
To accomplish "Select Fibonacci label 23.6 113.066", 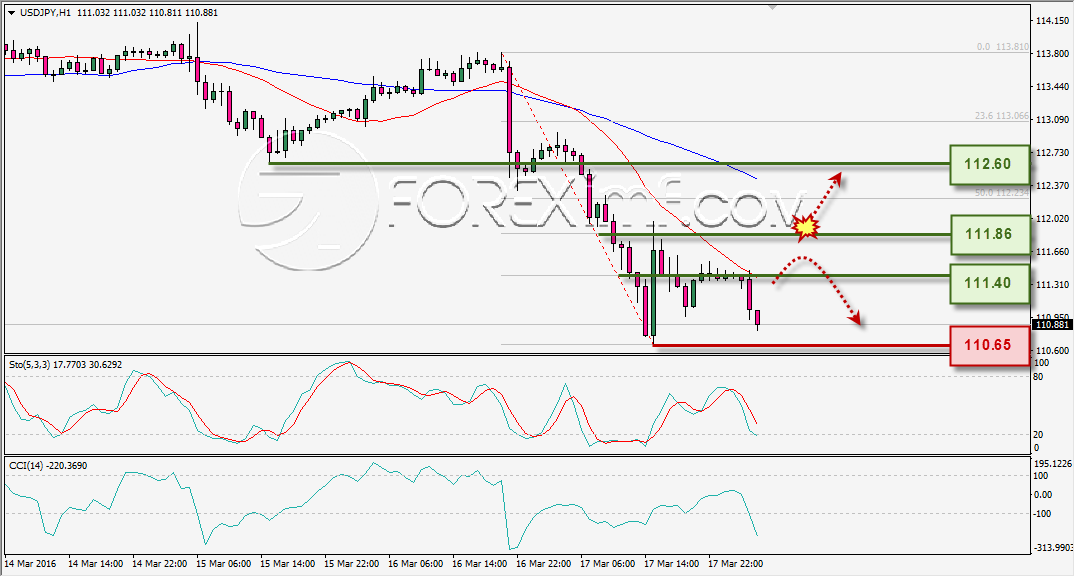I will click(x=1002, y=116).
